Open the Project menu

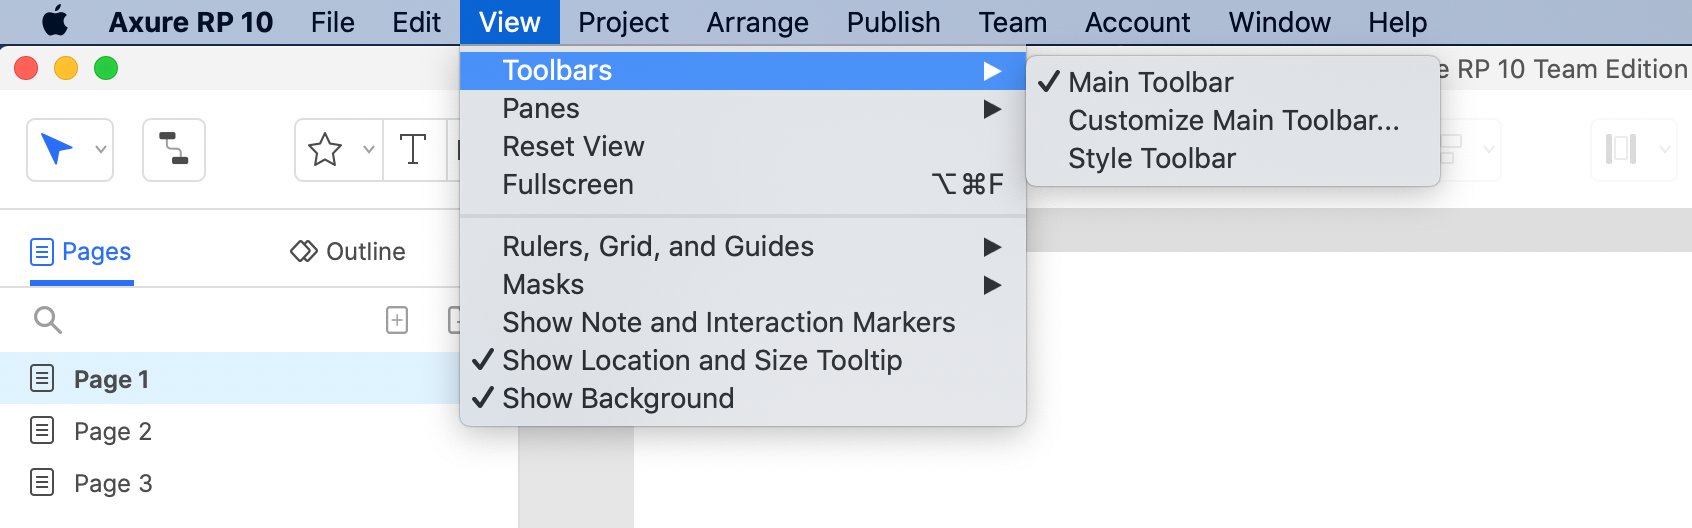click(x=623, y=22)
